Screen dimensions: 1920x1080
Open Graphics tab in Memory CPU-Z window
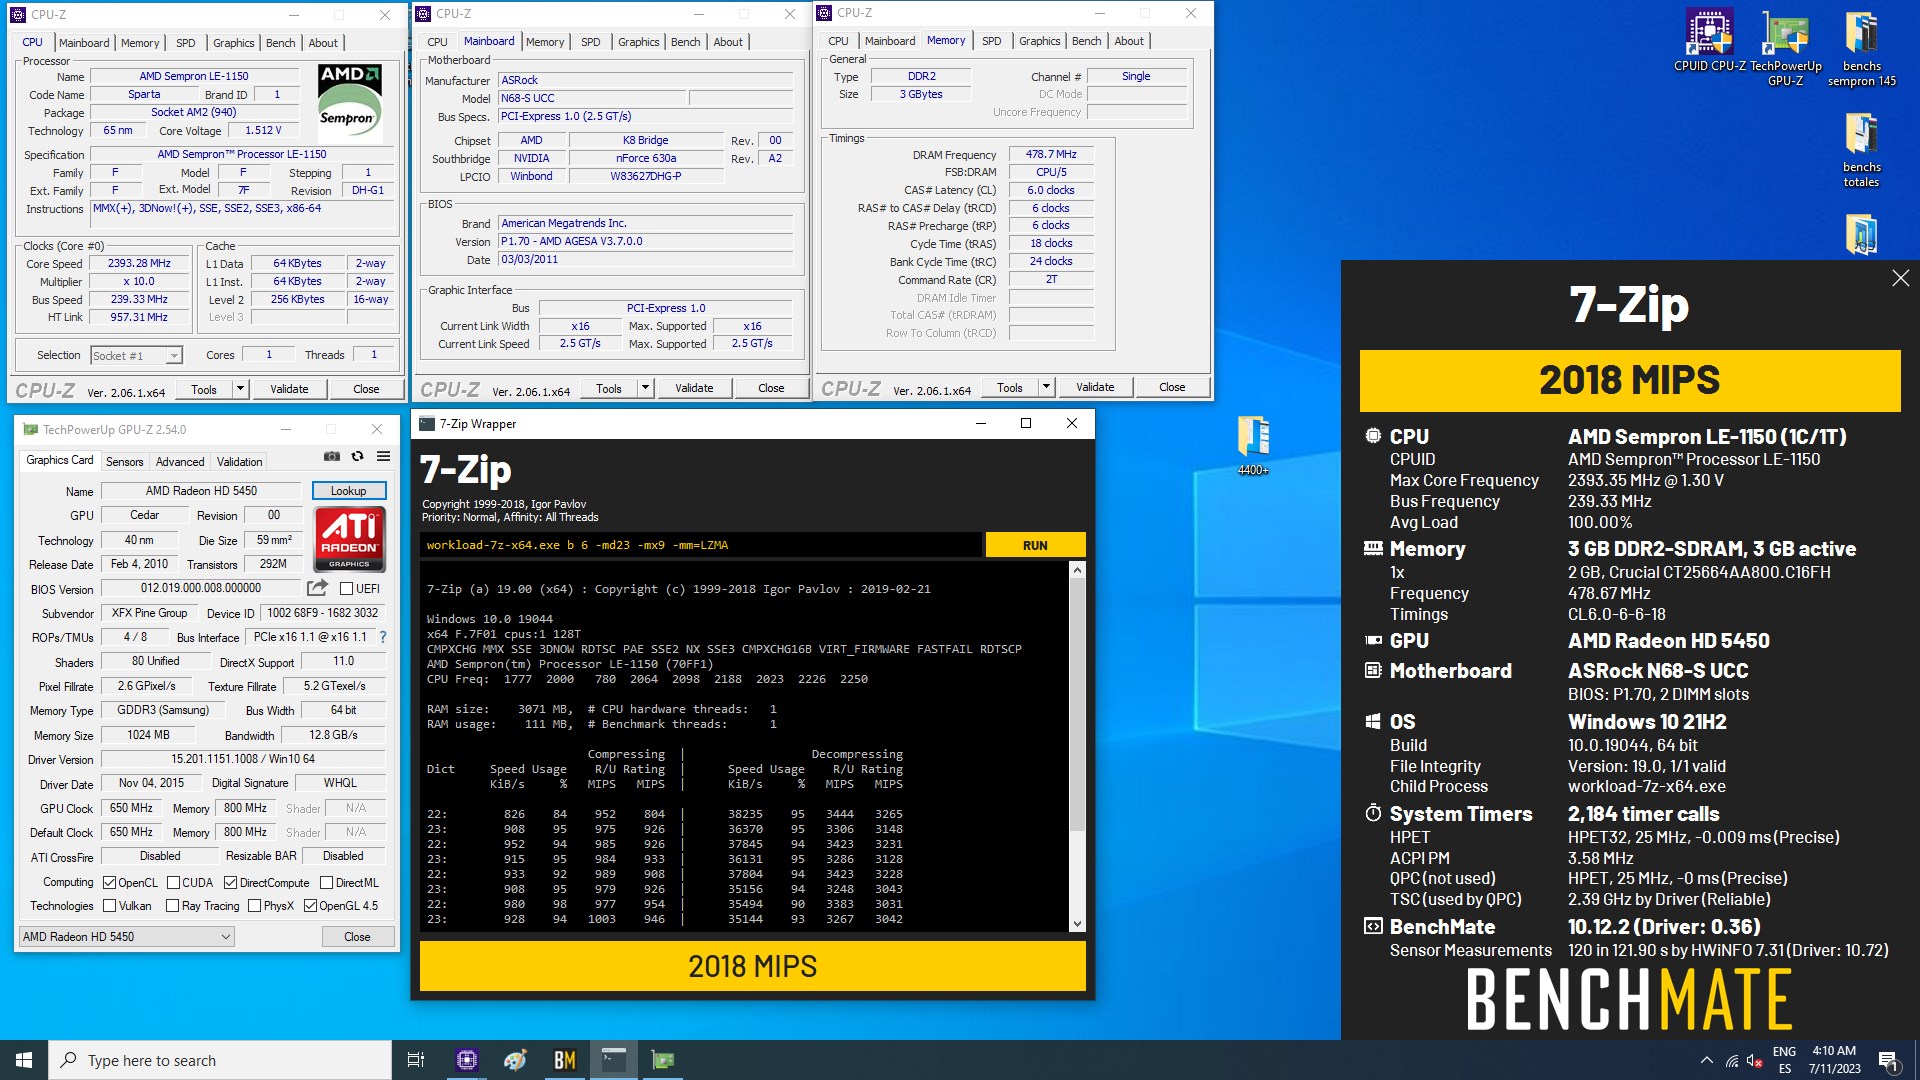pyautogui.click(x=1040, y=41)
